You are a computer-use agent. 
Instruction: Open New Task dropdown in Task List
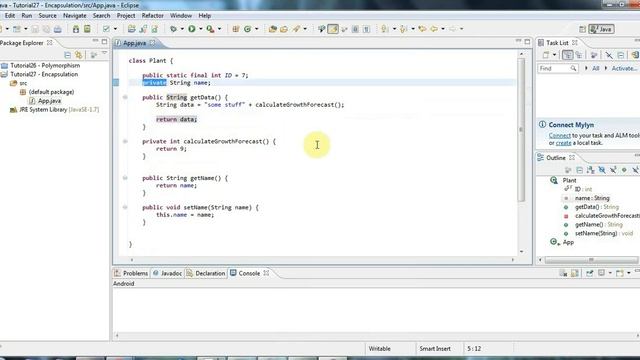click(x=554, y=55)
